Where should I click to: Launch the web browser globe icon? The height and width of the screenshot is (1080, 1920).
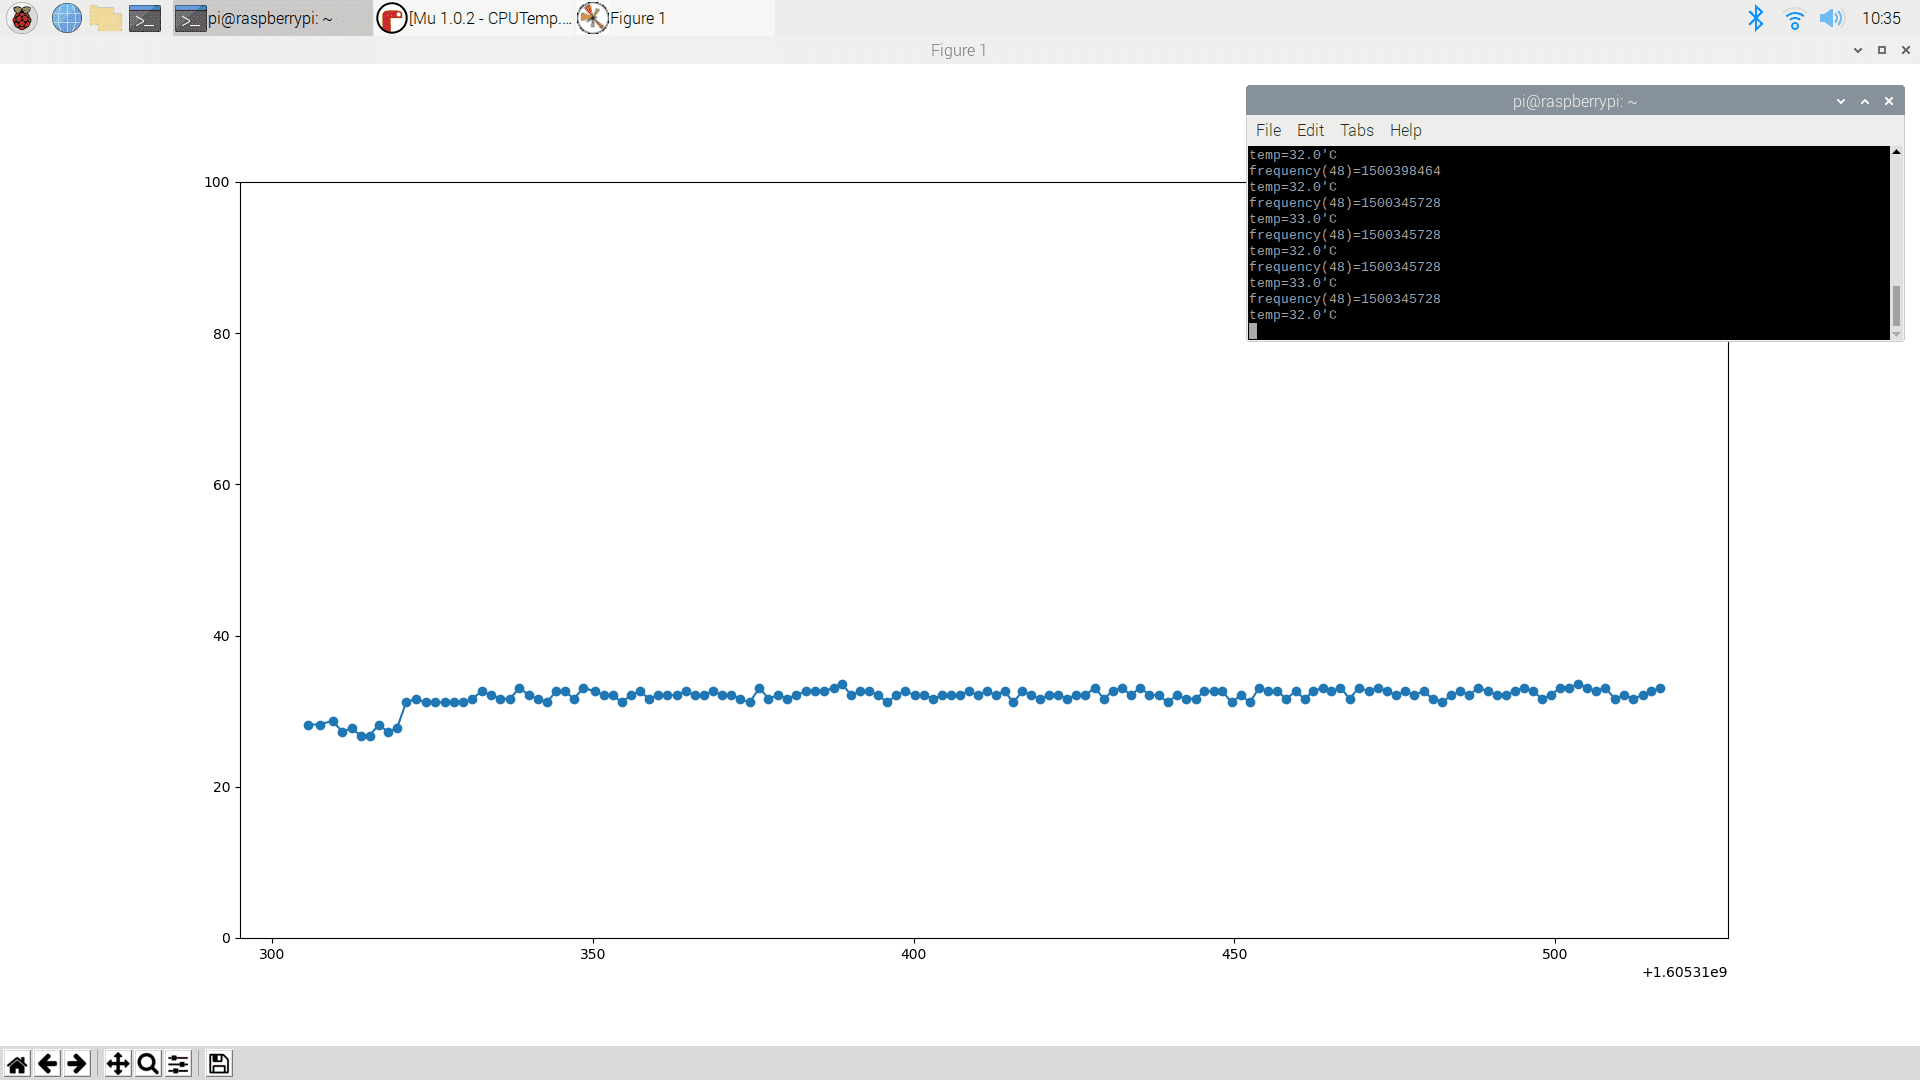coord(66,18)
